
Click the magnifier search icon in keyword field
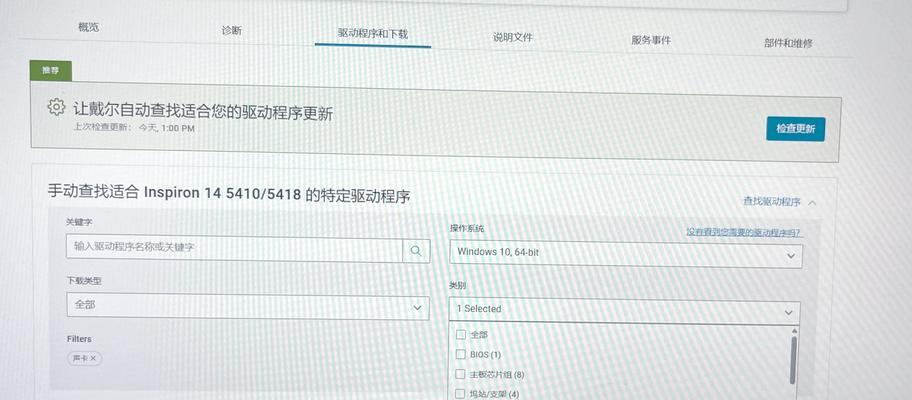pos(416,251)
